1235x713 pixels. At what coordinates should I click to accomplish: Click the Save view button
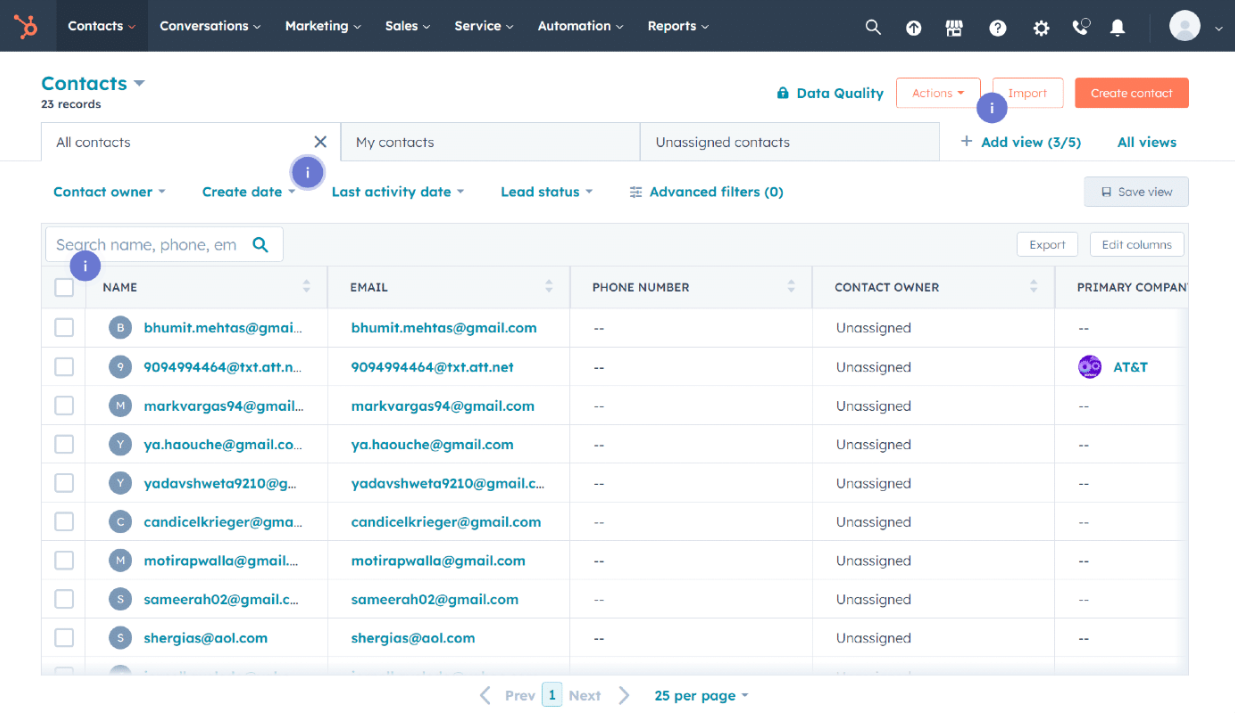pyautogui.click(x=1136, y=192)
